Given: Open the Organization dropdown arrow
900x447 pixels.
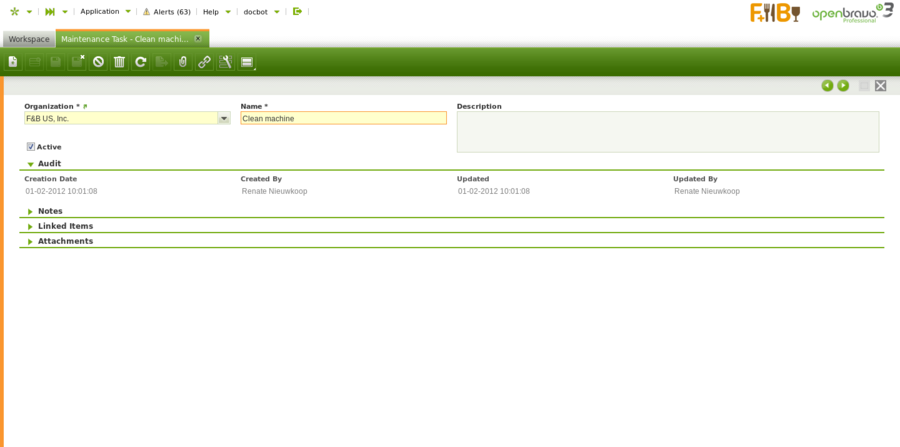Looking at the screenshot, I should [224, 118].
